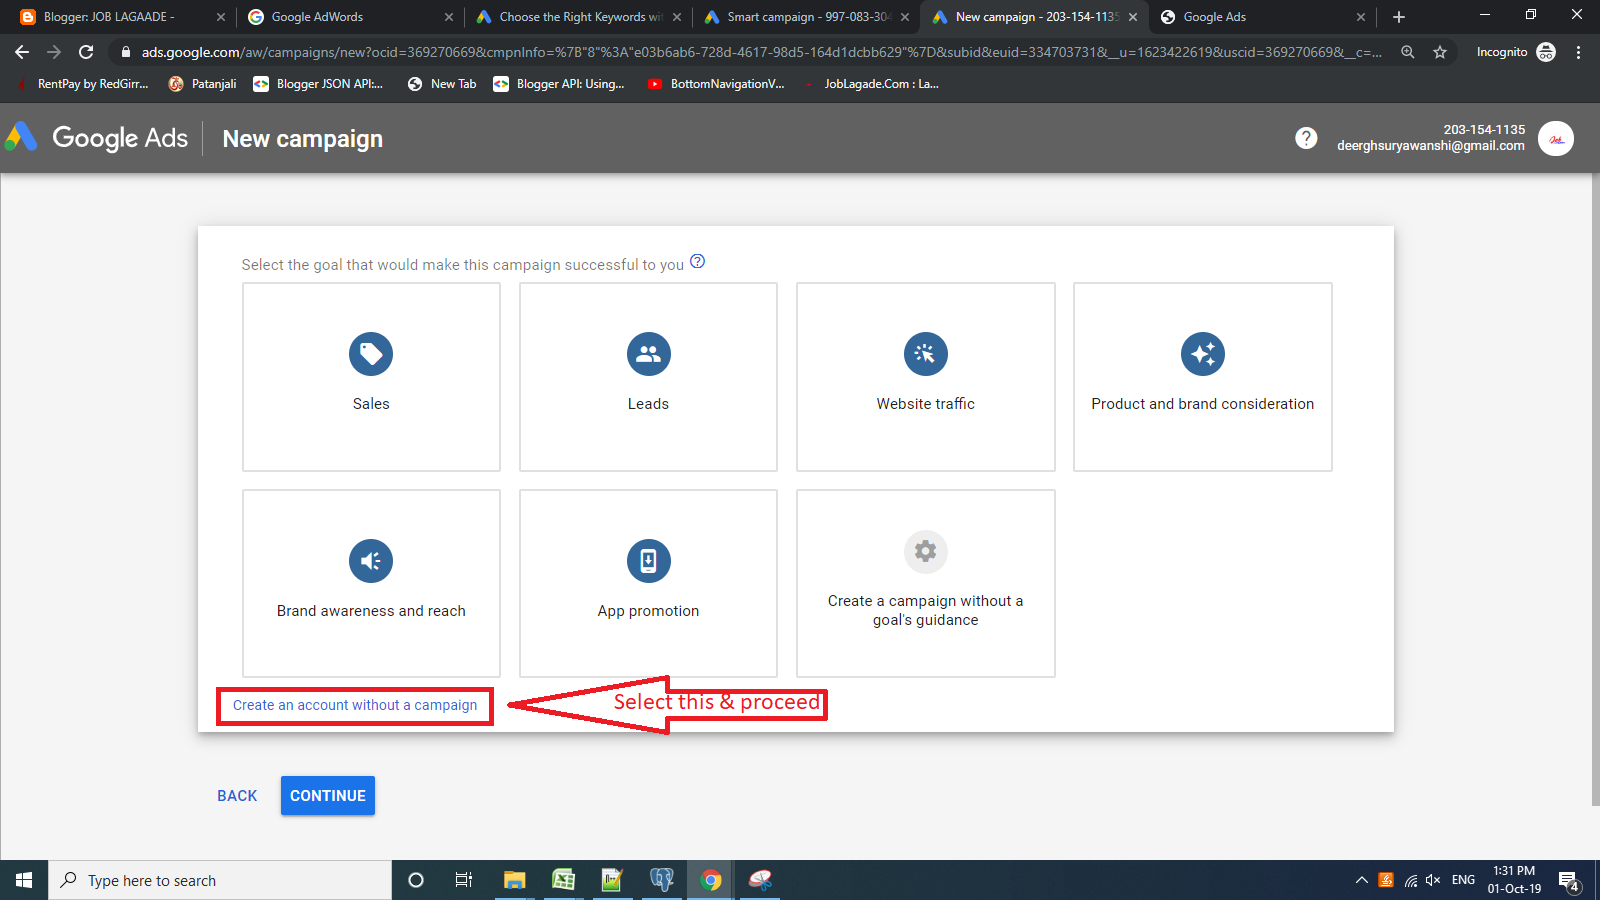Click Create an account without a campaign
1600x900 pixels.
pyautogui.click(x=355, y=705)
